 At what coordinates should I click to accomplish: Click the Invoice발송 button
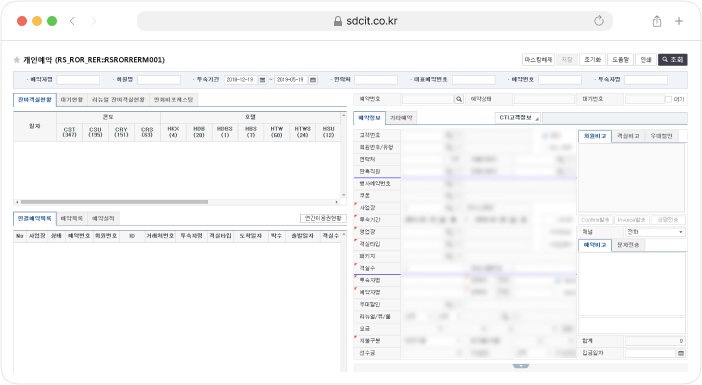point(631,220)
